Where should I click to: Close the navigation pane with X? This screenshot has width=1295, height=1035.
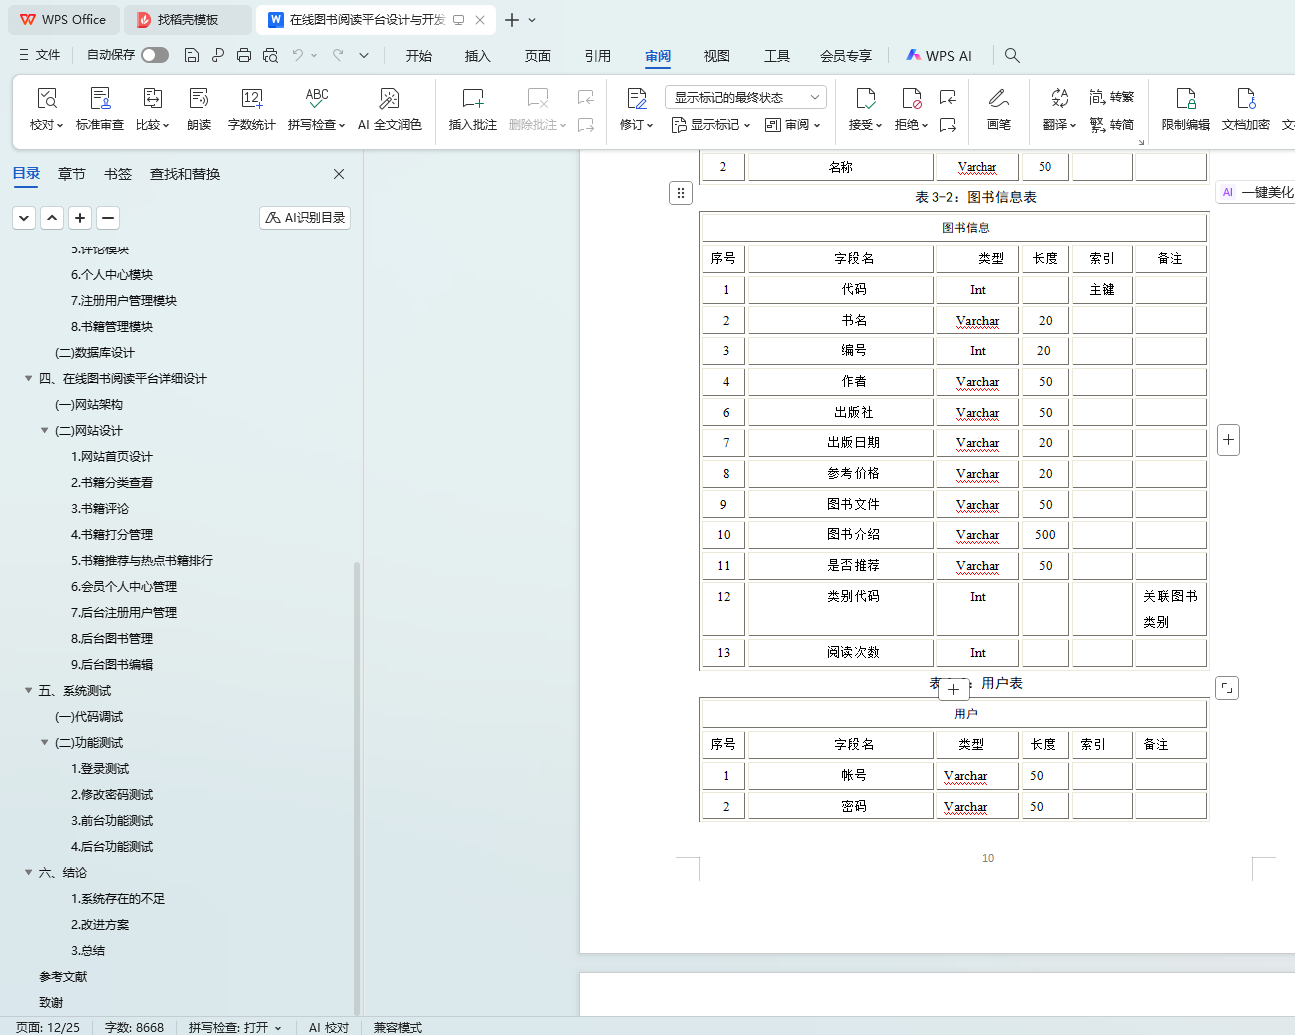click(x=339, y=174)
